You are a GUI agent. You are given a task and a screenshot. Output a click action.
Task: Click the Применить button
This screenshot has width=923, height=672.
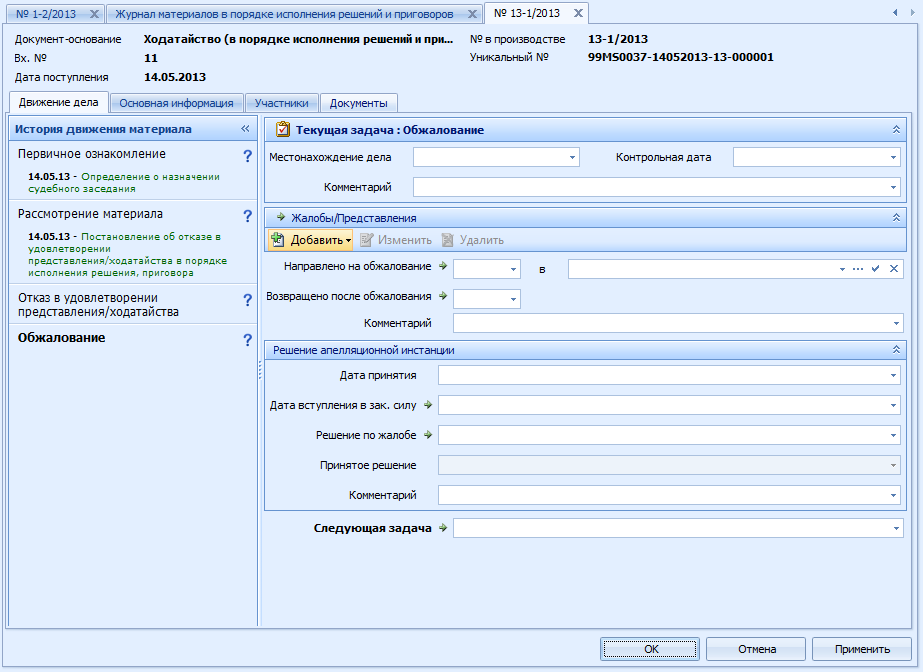pos(862,649)
